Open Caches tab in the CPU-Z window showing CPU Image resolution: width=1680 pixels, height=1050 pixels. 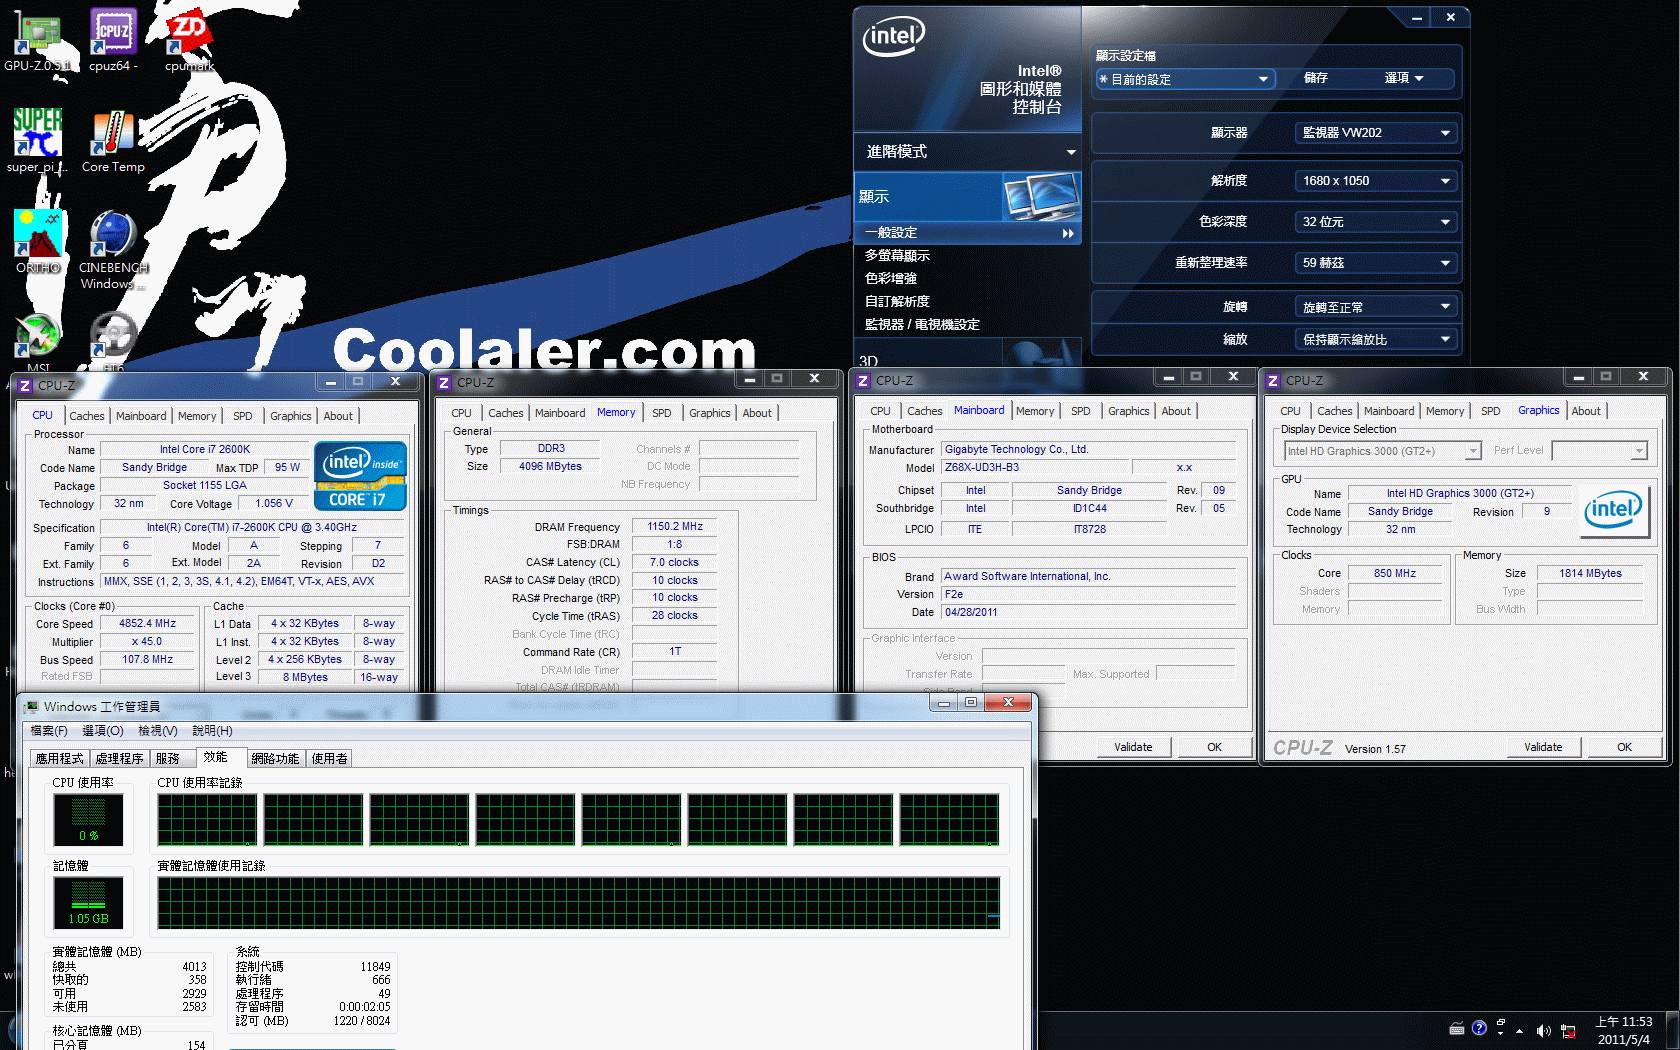[x=87, y=416]
